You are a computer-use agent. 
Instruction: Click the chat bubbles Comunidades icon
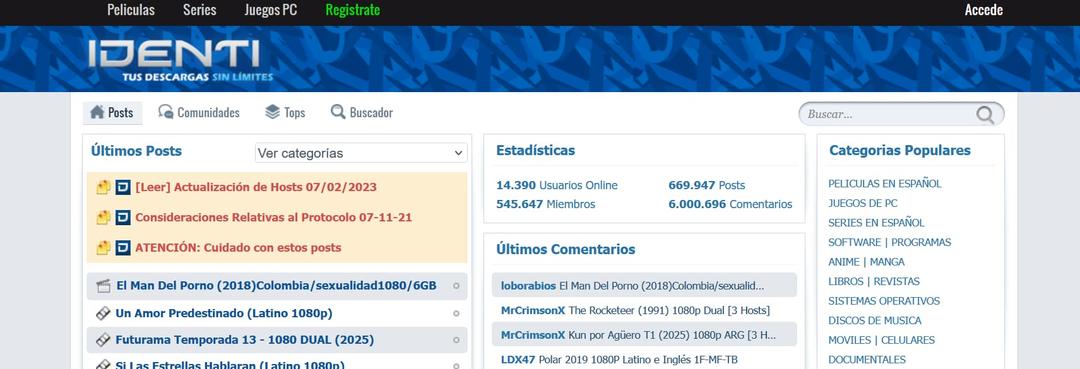click(166, 112)
